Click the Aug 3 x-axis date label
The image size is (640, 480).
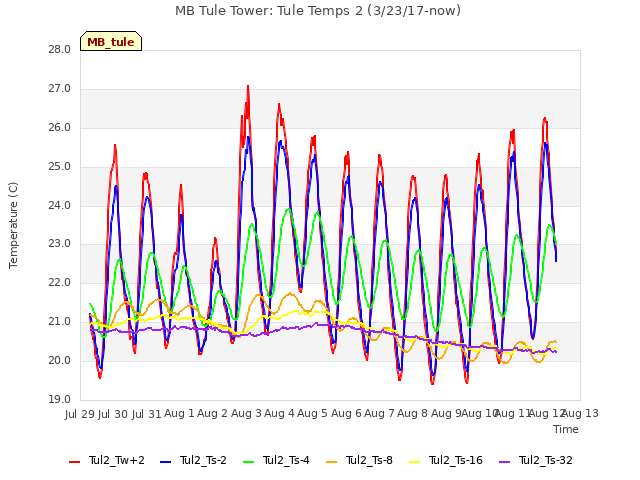click(246, 413)
